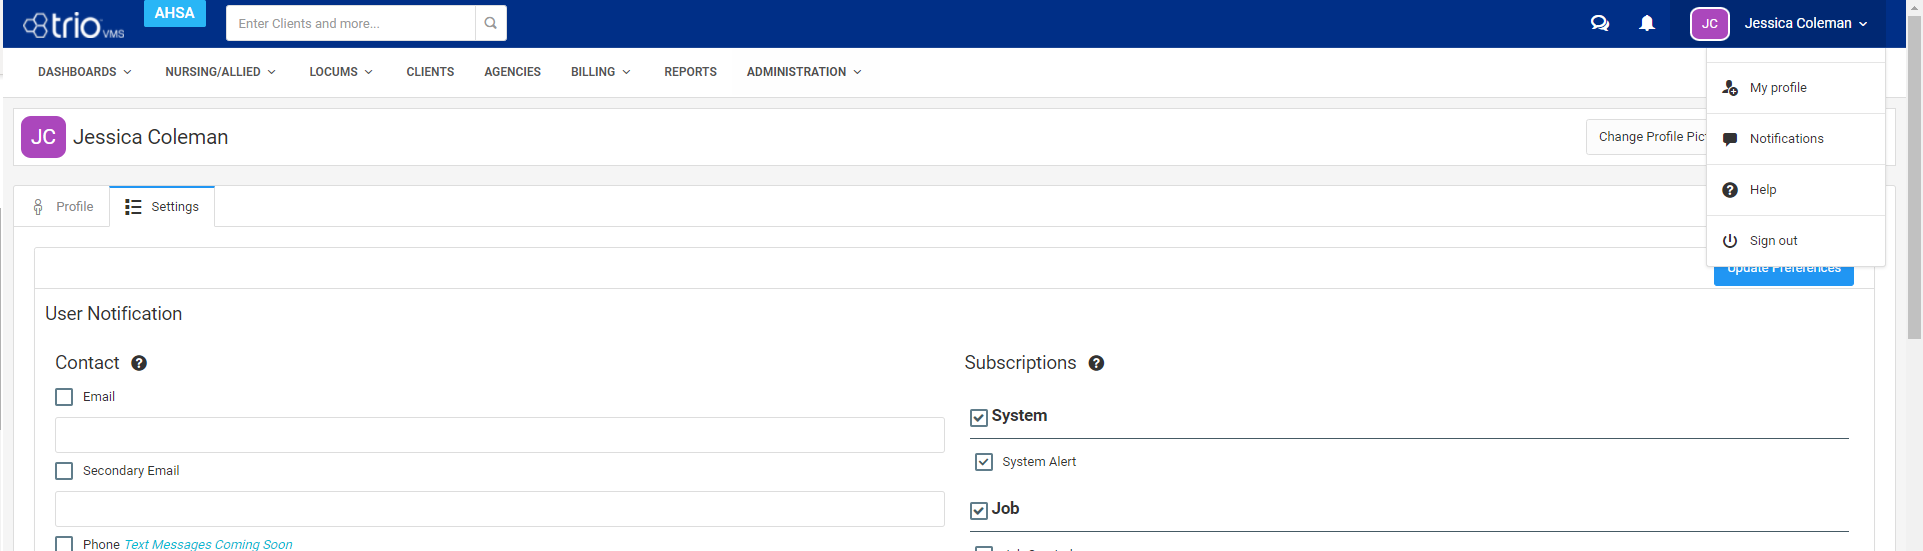Viewport: 1923px width, 551px height.
Task: Select Sign out from user menu
Action: pyautogui.click(x=1773, y=241)
